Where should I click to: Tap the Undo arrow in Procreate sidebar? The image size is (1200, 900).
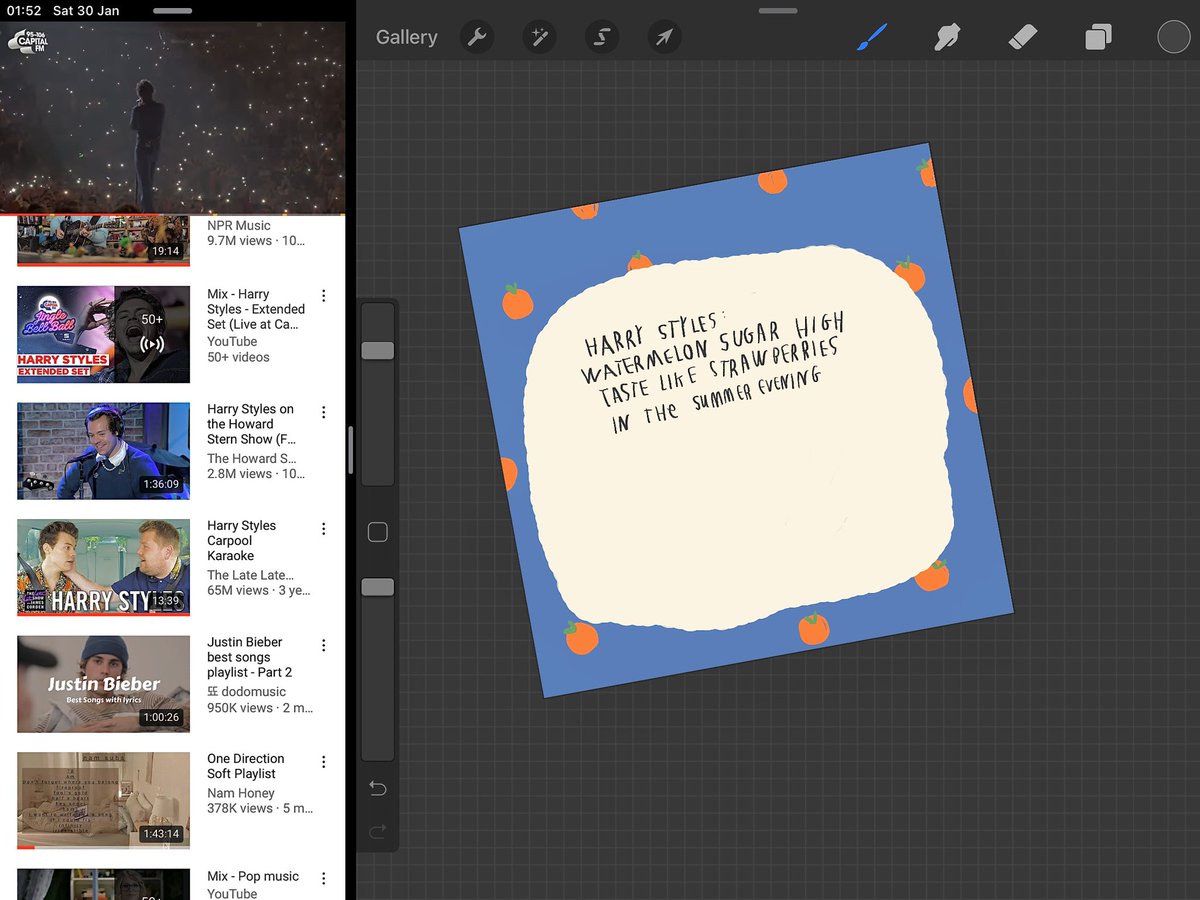(x=378, y=789)
